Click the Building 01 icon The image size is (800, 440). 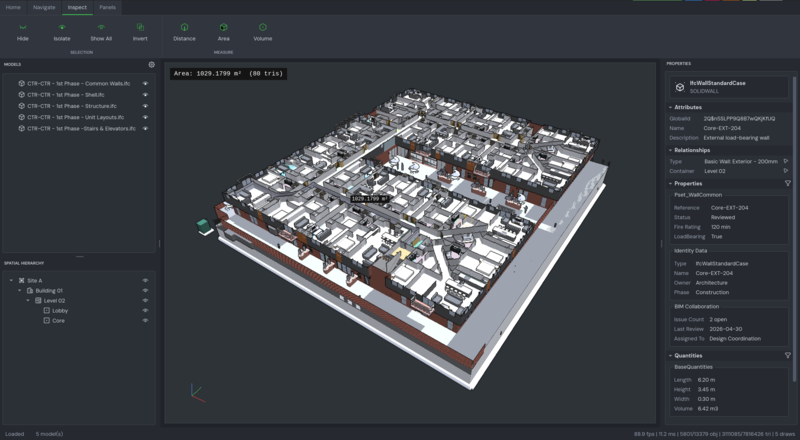pyautogui.click(x=30, y=290)
